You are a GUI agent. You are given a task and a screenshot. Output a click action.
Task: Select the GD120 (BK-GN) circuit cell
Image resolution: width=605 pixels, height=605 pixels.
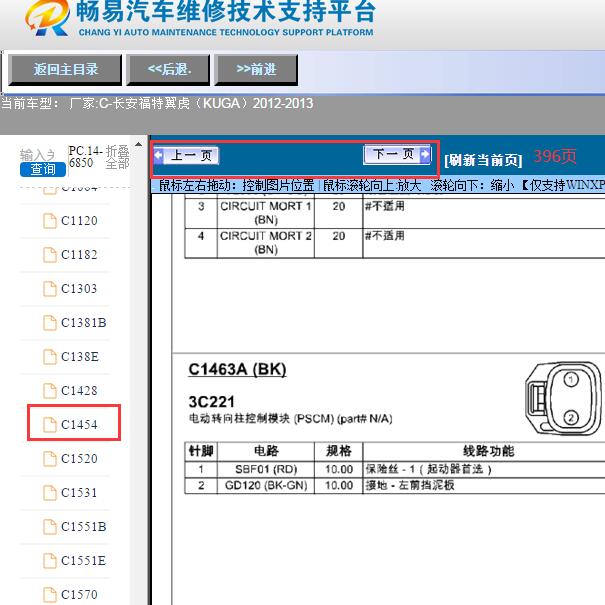coord(266,486)
